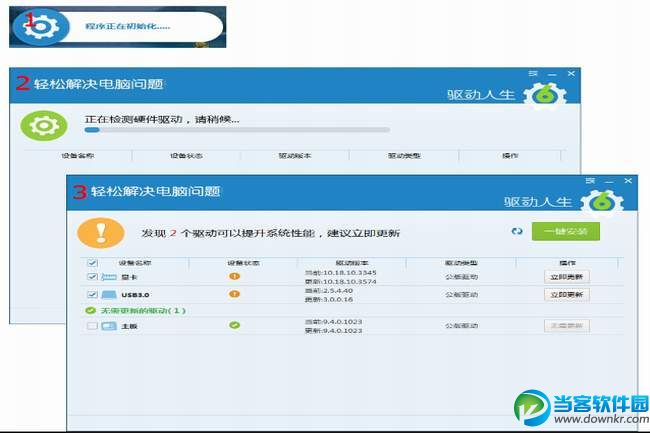Click the version text 更新:10.18.10.3574
Image resolution: width=650 pixels, height=433 pixels.
(340, 281)
